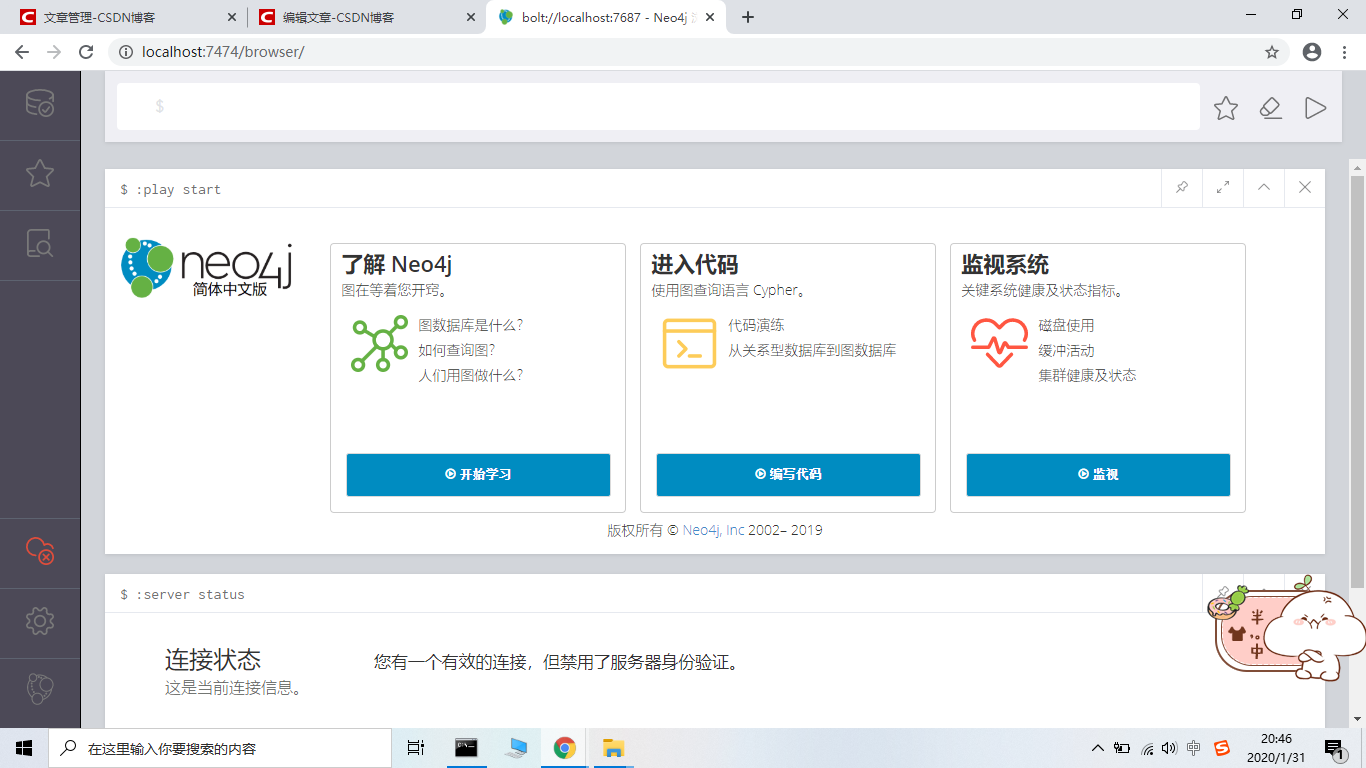Click '缓冲活动' text
This screenshot has height=768, width=1366.
pyautogui.click(x=1066, y=350)
